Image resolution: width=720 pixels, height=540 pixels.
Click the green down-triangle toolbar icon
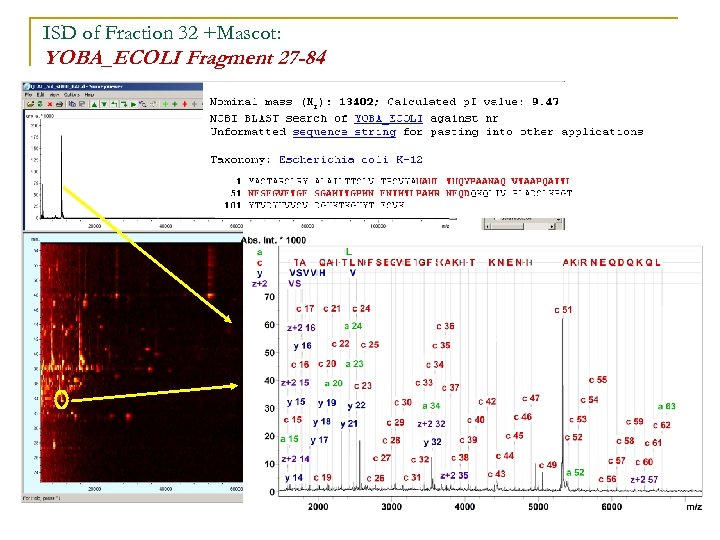[x=104, y=104]
